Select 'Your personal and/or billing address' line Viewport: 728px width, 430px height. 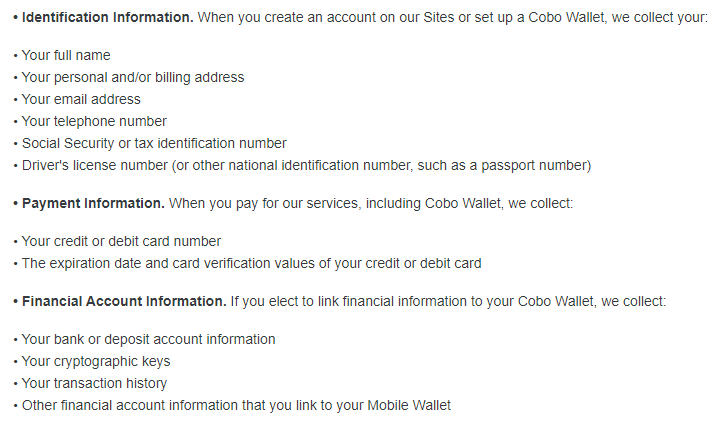[x=133, y=77]
